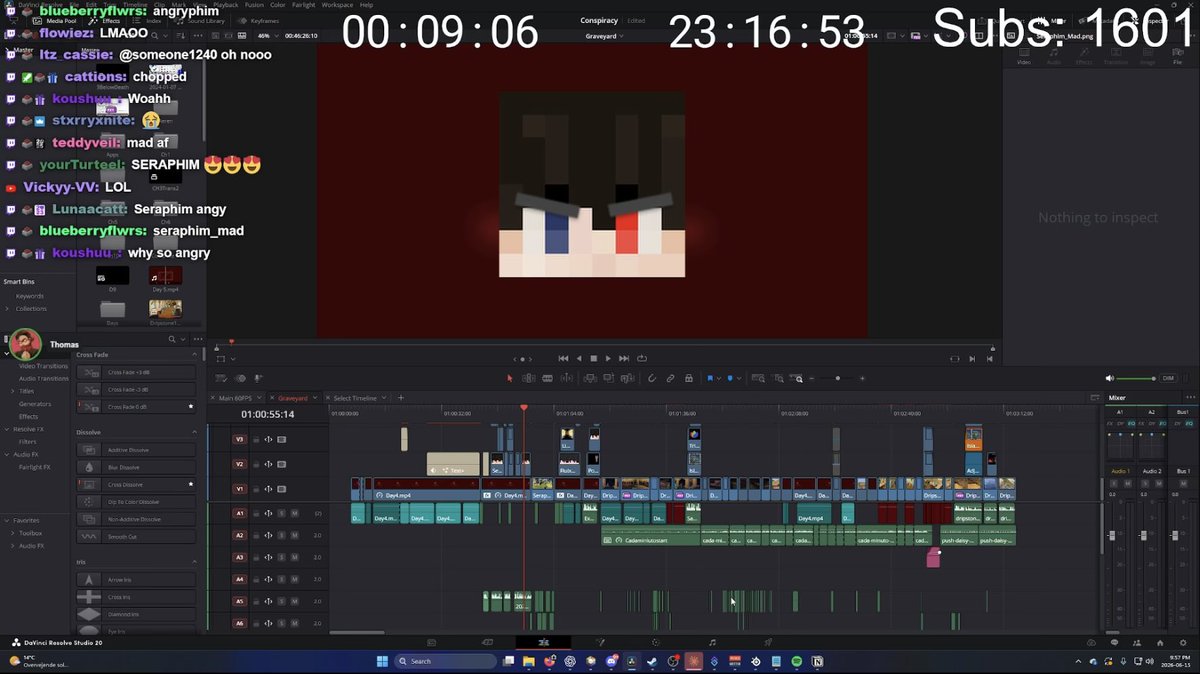Disable video track V1 enable icon

point(281,489)
